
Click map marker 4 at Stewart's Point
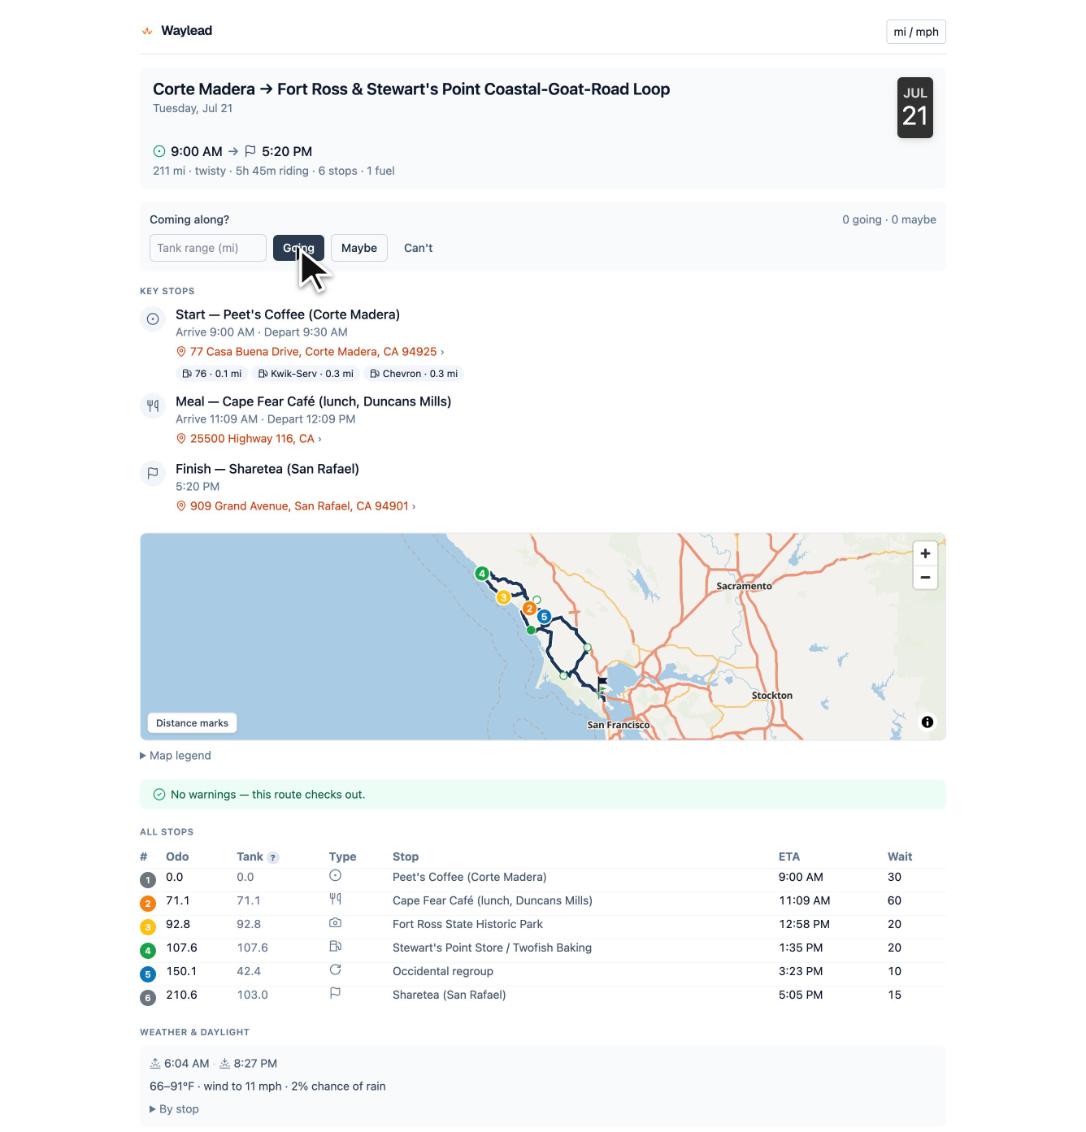coord(482,574)
